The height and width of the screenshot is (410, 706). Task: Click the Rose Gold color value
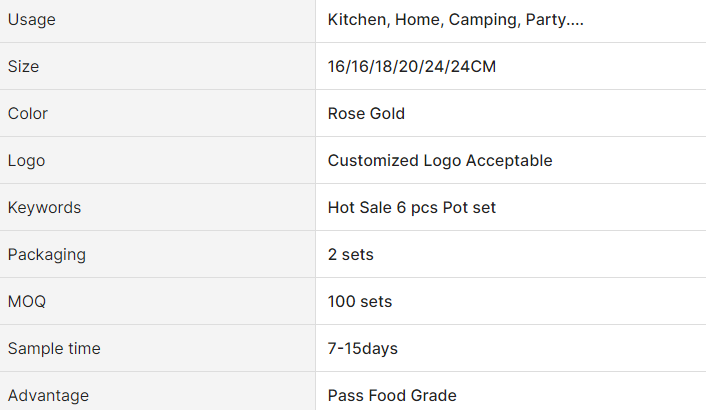(x=366, y=114)
